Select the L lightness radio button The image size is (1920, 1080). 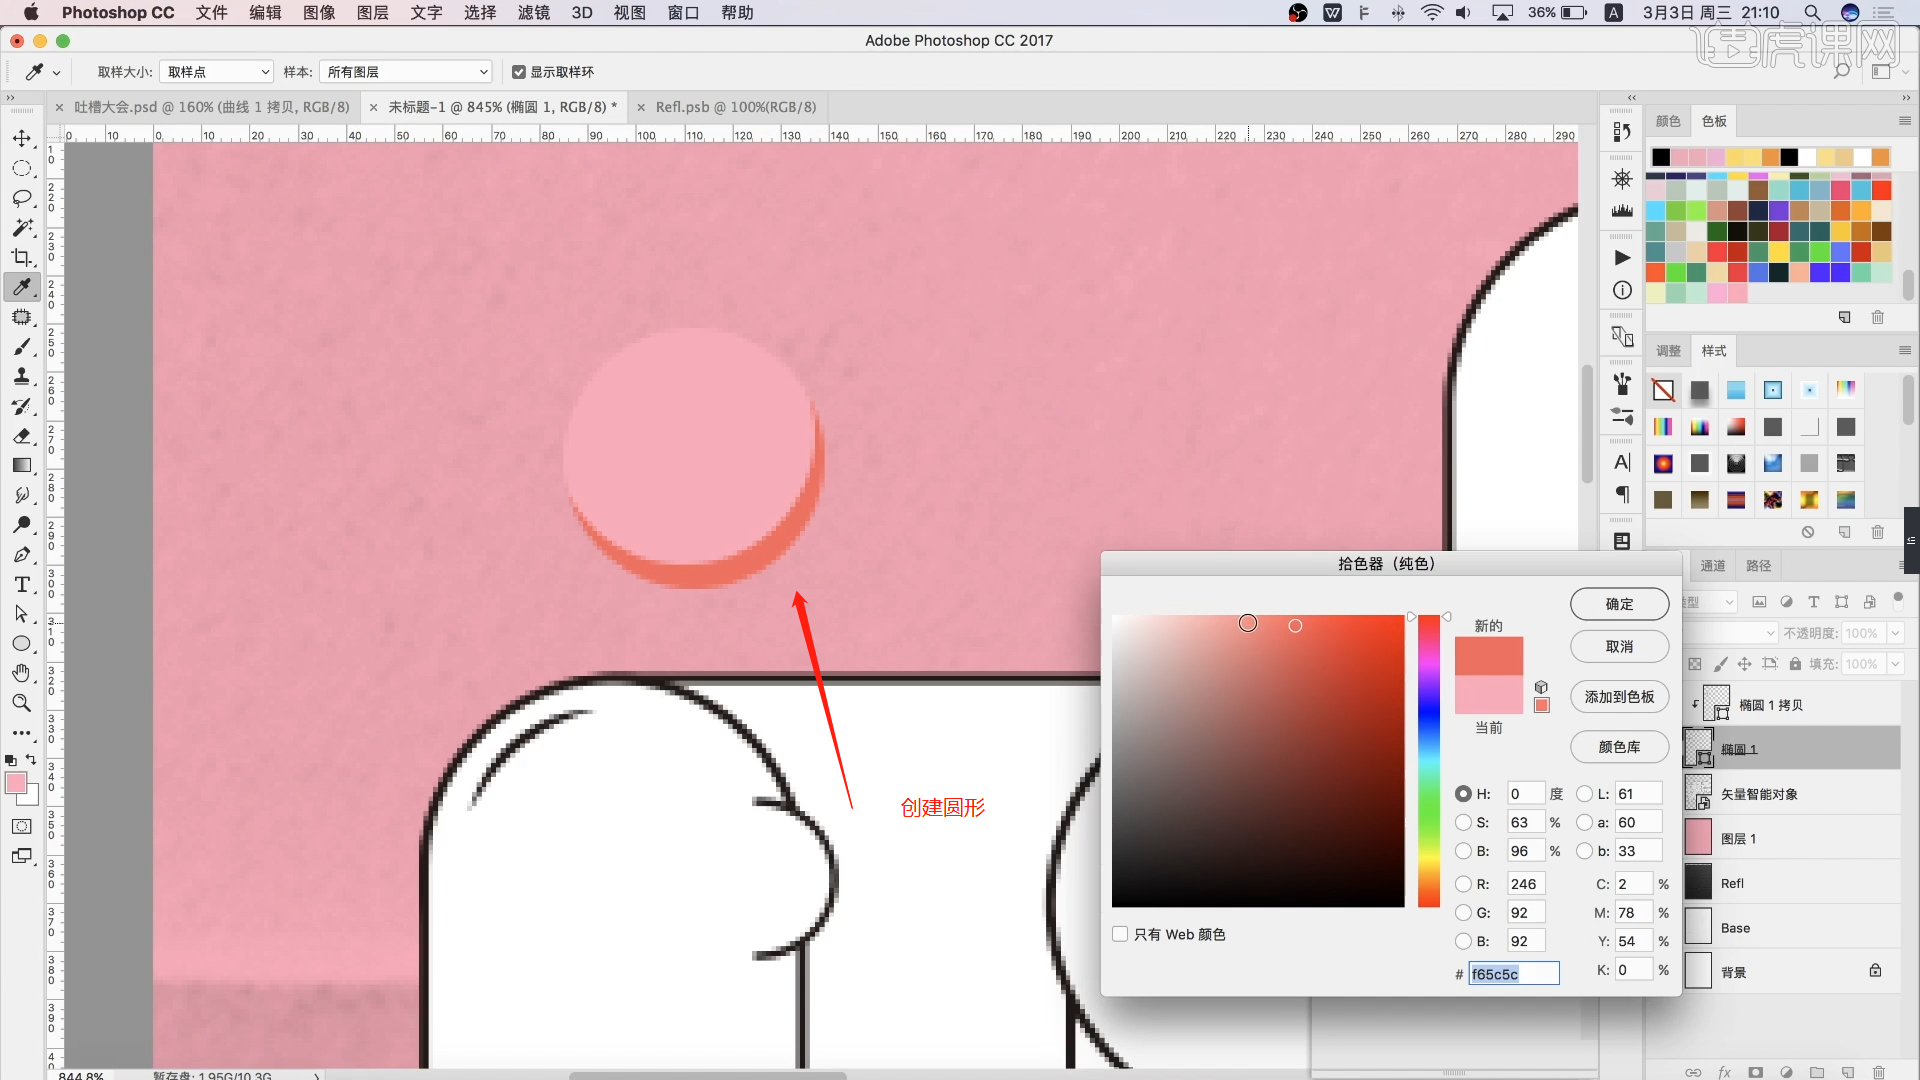pyautogui.click(x=1584, y=794)
